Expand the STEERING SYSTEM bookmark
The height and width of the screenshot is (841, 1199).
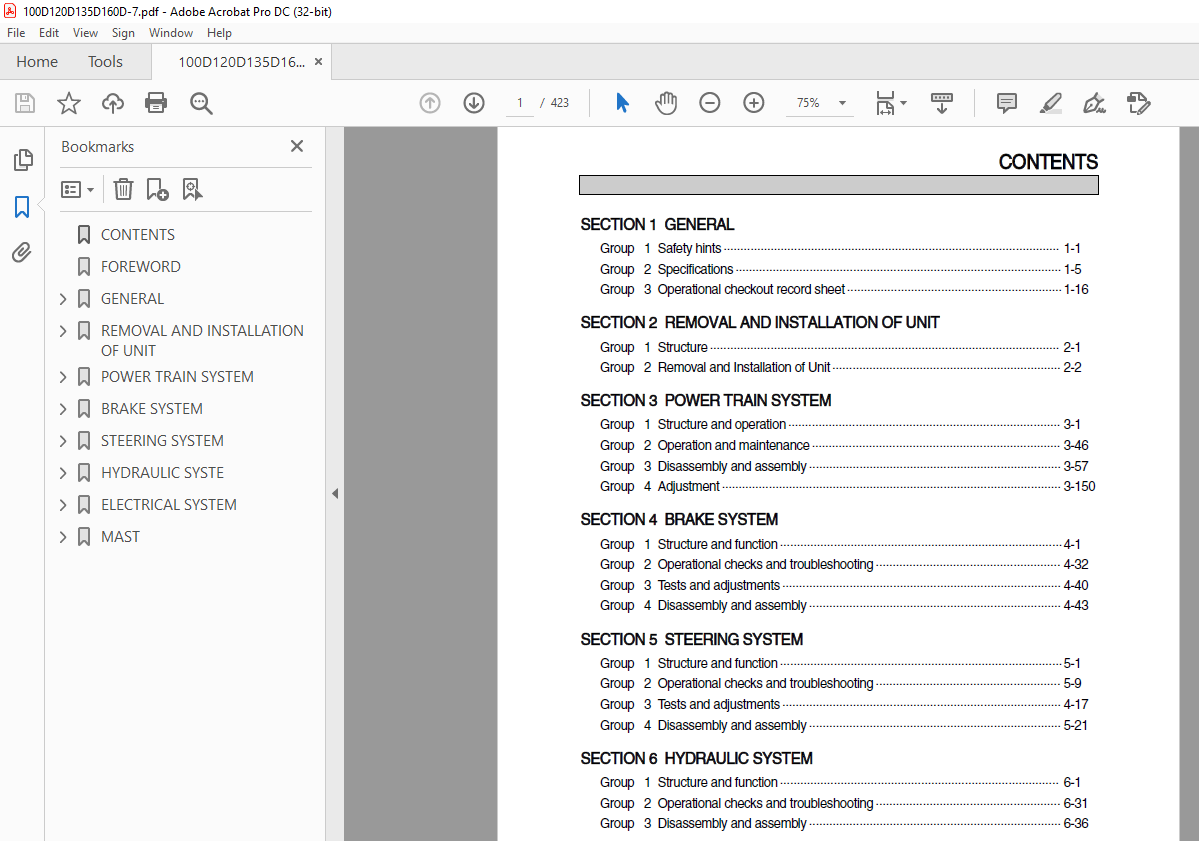[63, 441]
